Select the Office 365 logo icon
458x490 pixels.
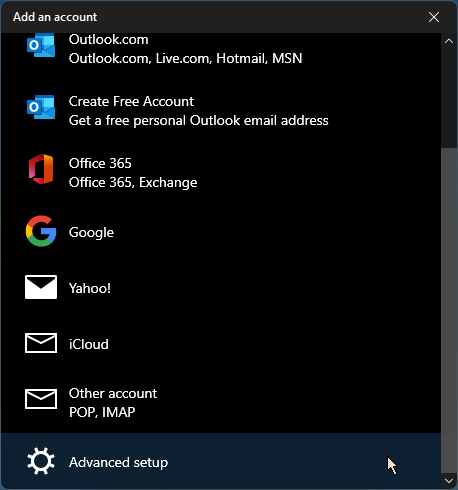click(41, 169)
